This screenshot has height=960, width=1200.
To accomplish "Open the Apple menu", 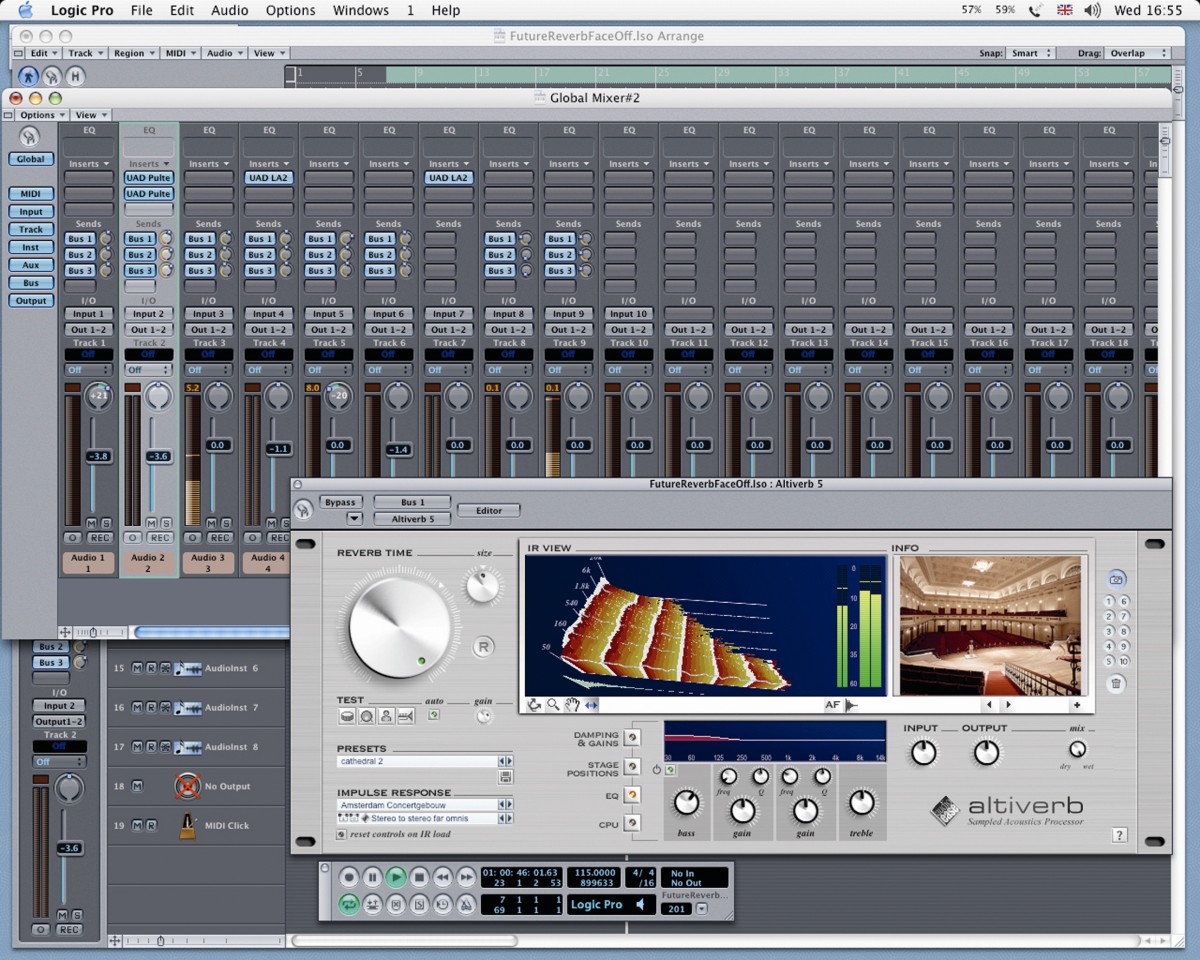I will click(x=26, y=10).
